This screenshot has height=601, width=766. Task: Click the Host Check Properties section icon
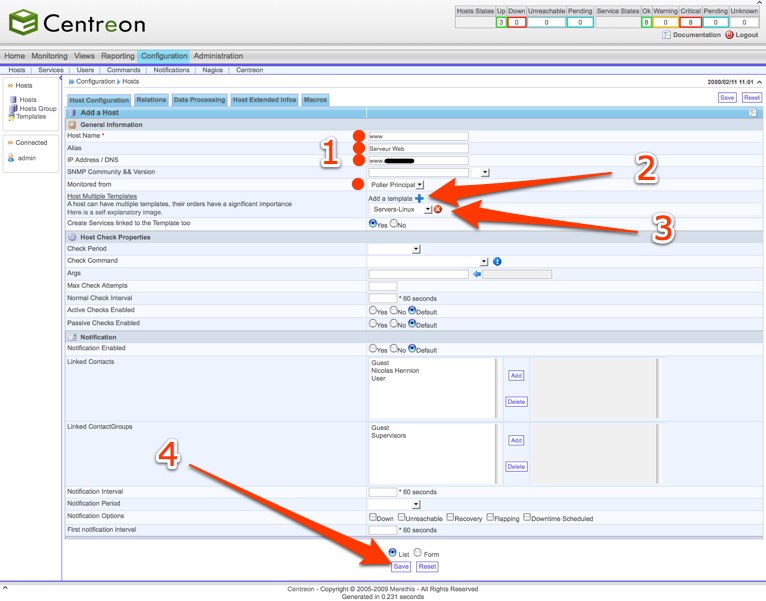tap(72, 237)
